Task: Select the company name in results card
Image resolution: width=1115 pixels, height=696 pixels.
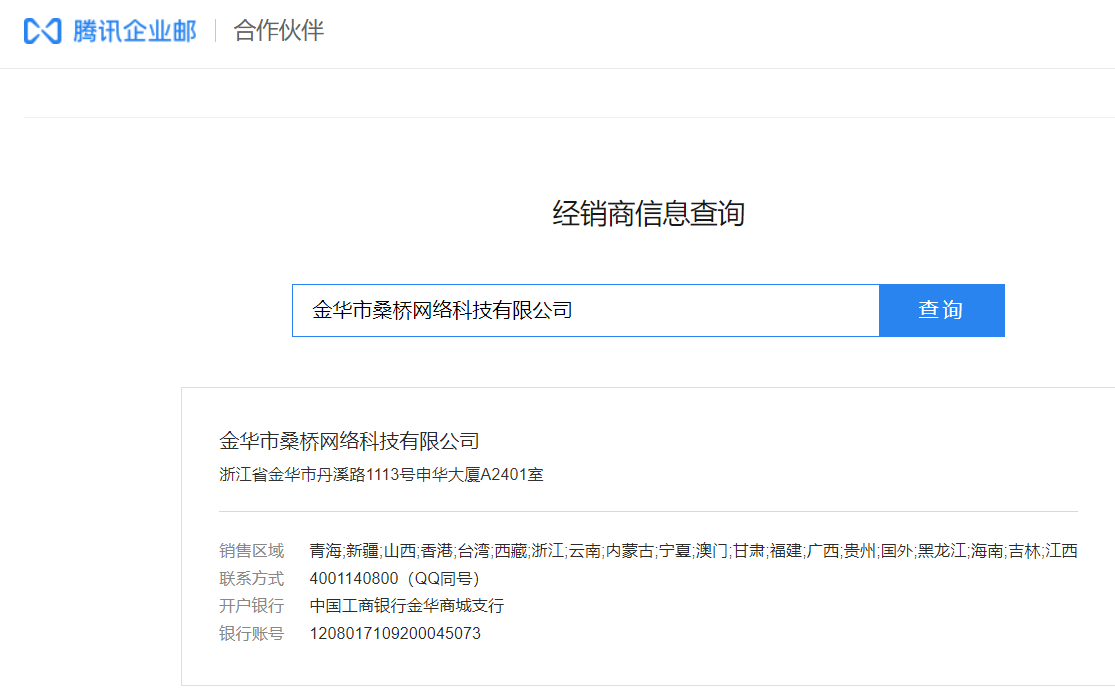Action: coord(349,441)
